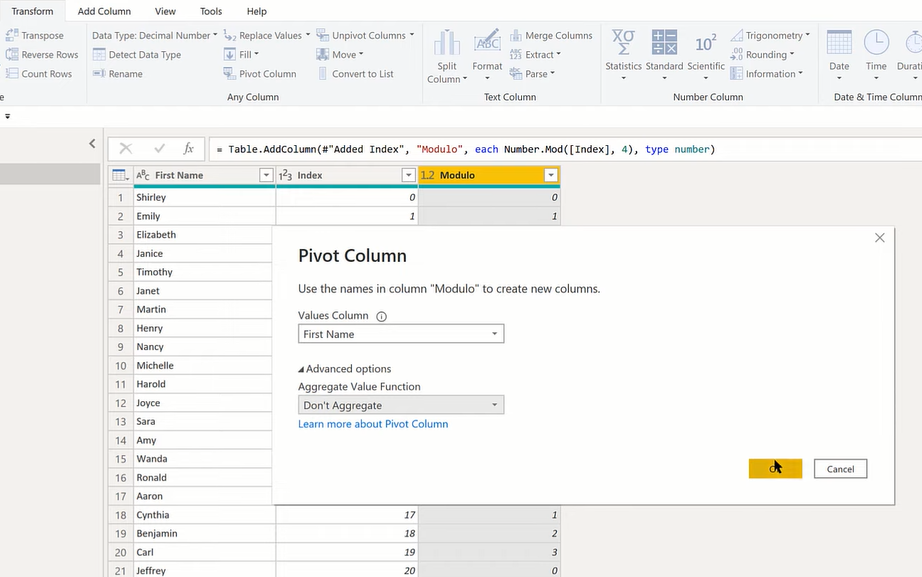Open the Date column tool
The width and height of the screenshot is (922, 577).
click(x=839, y=55)
